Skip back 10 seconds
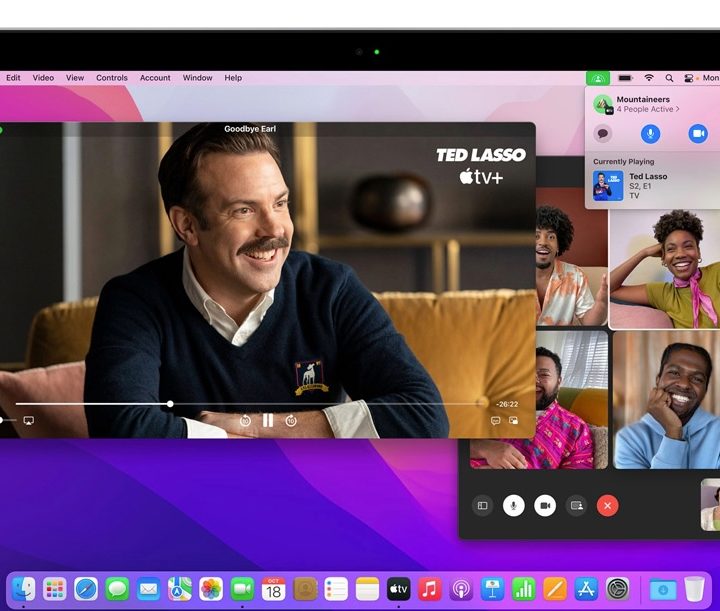The width and height of the screenshot is (720, 611). click(x=245, y=420)
